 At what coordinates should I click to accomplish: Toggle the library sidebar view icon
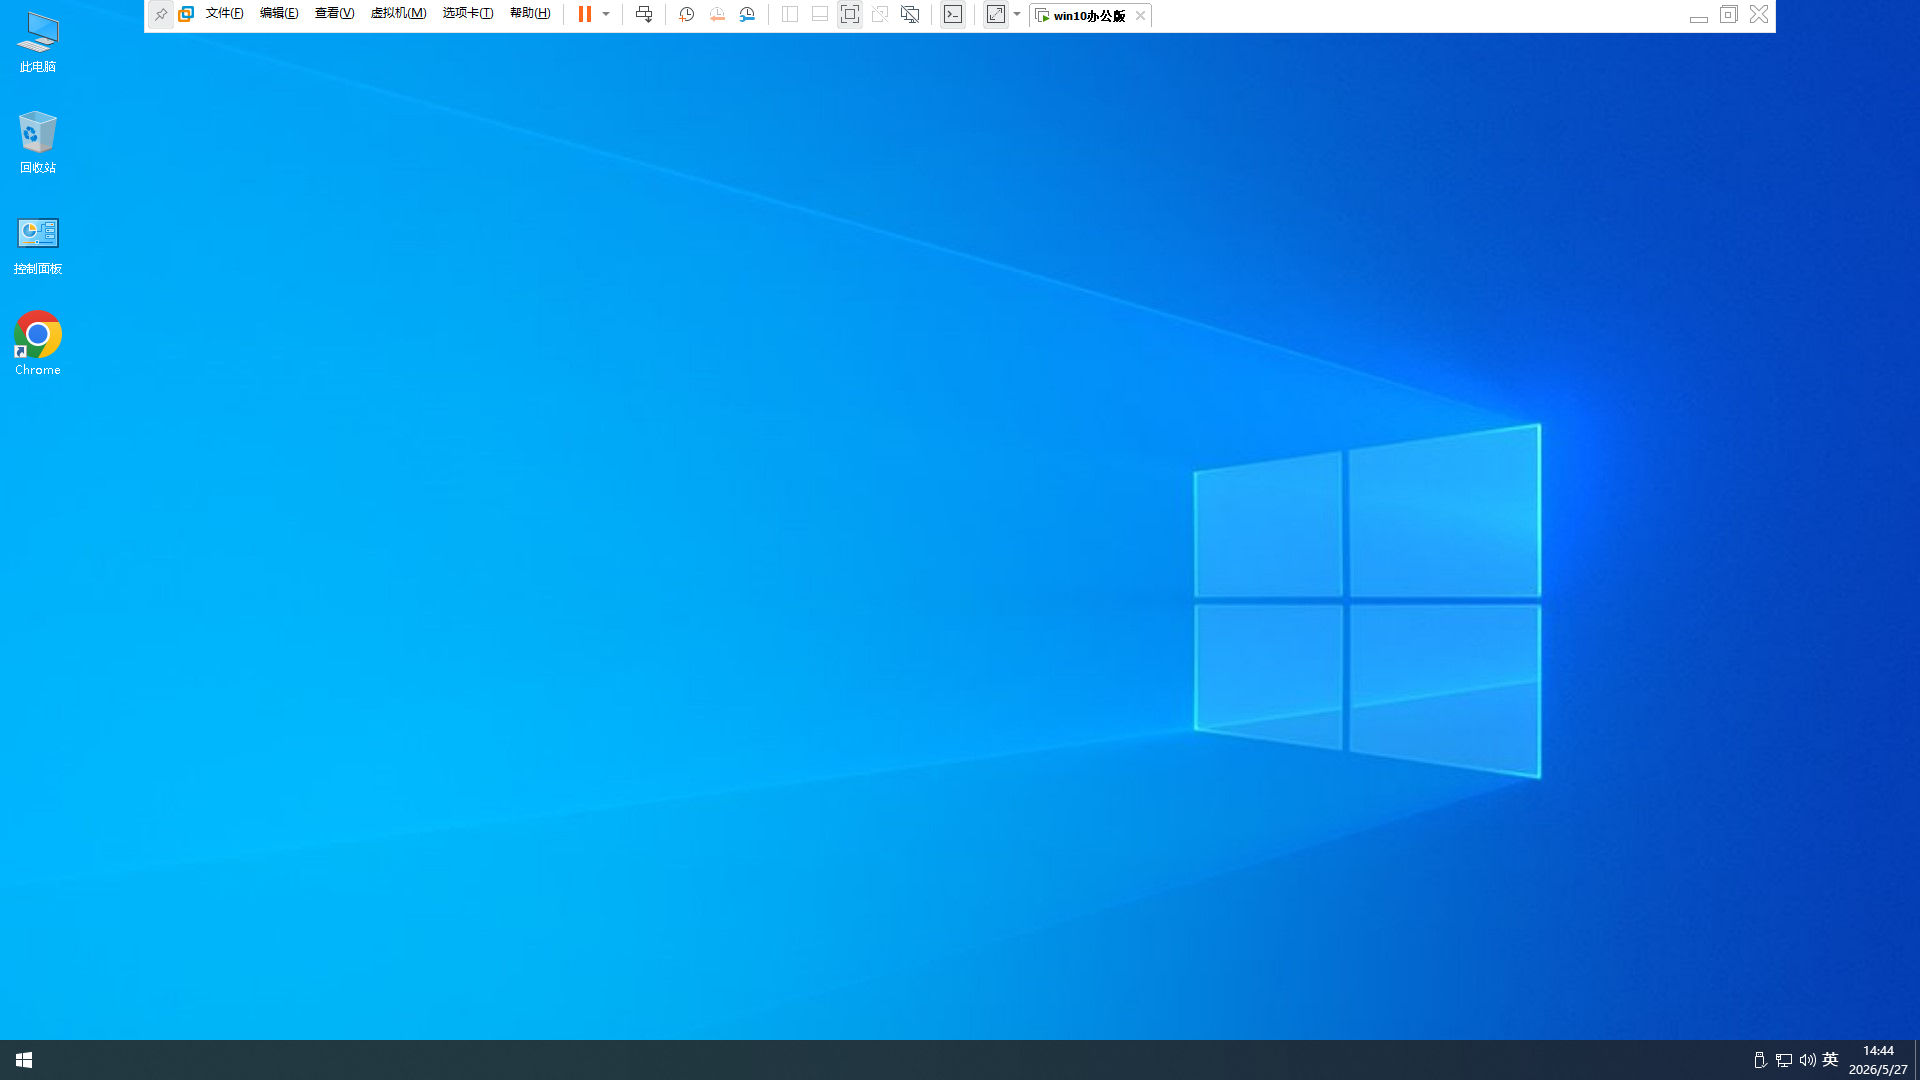[x=790, y=14]
